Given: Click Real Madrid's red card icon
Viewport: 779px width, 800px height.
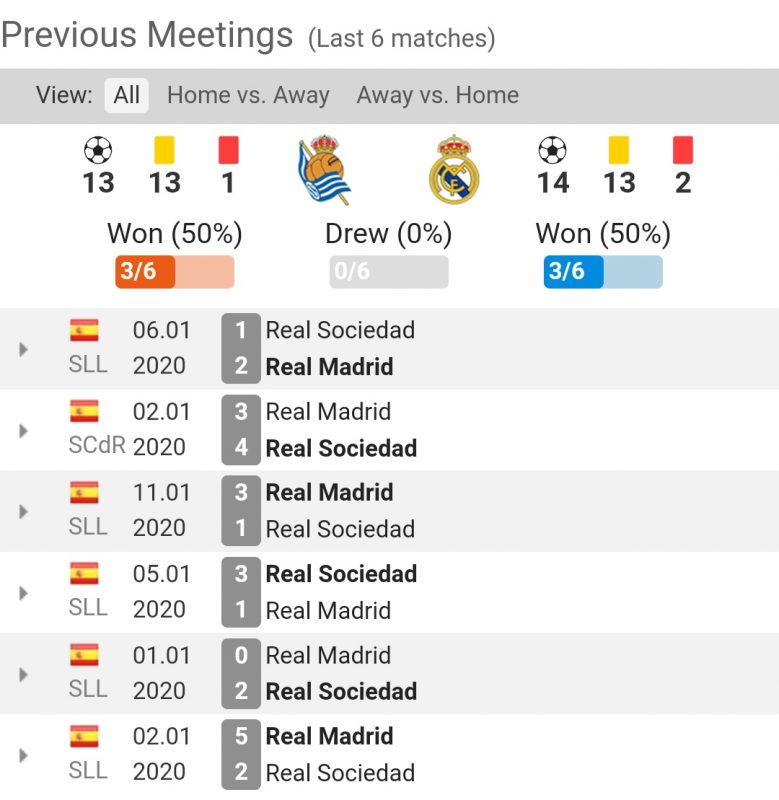Looking at the screenshot, I should [683, 151].
